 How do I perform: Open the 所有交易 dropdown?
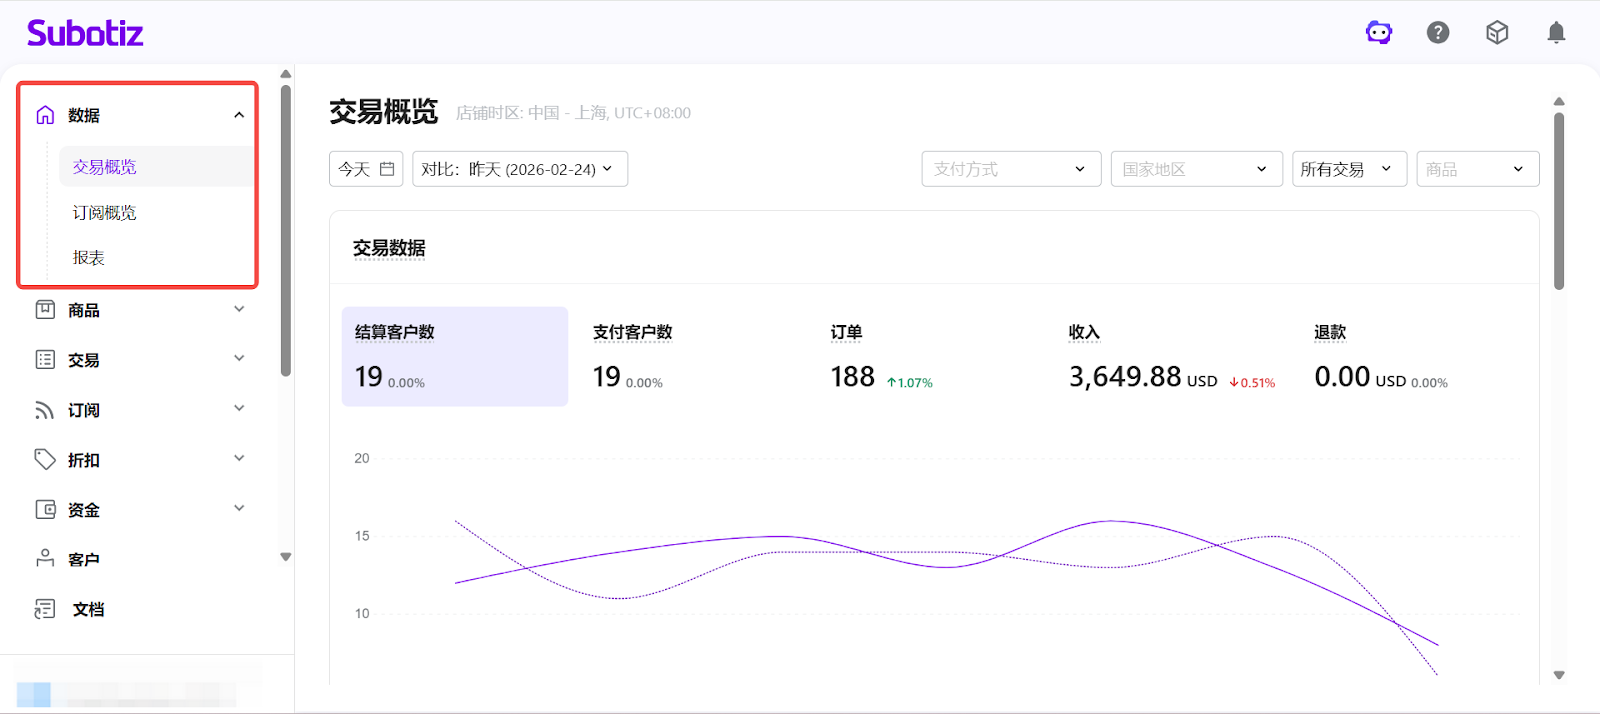tap(1348, 169)
